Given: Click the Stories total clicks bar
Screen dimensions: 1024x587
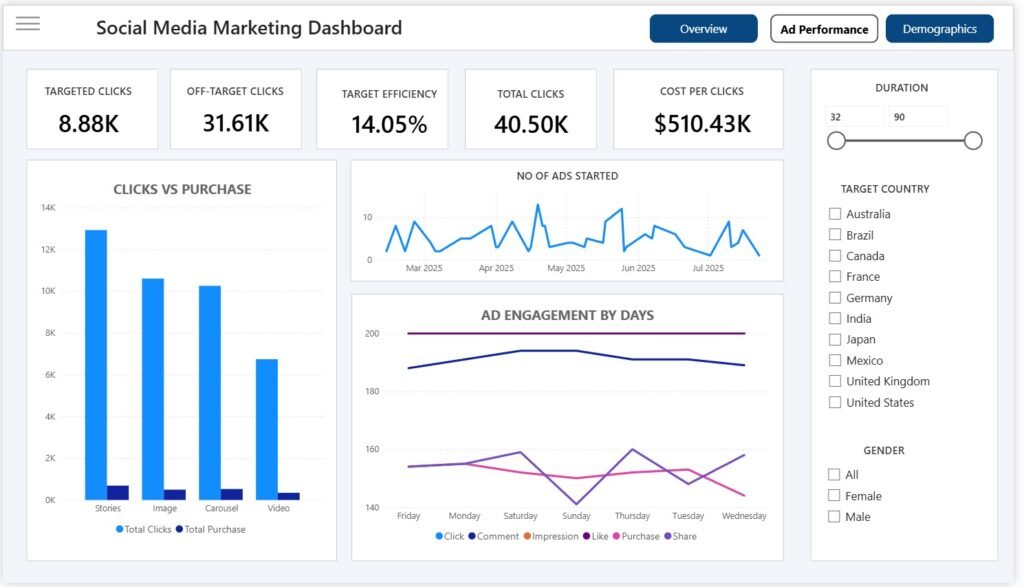Looking at the screenshot, I should (96, 364).
